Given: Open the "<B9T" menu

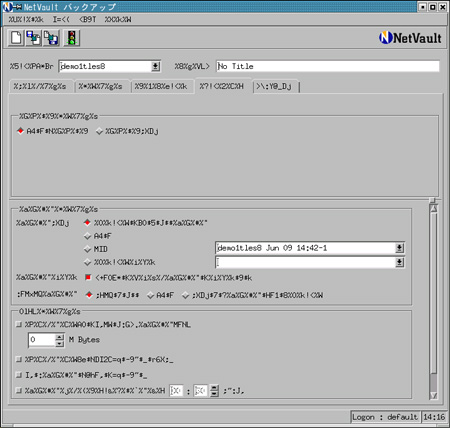Looking at the screenshot, I should tap(88, 19).
